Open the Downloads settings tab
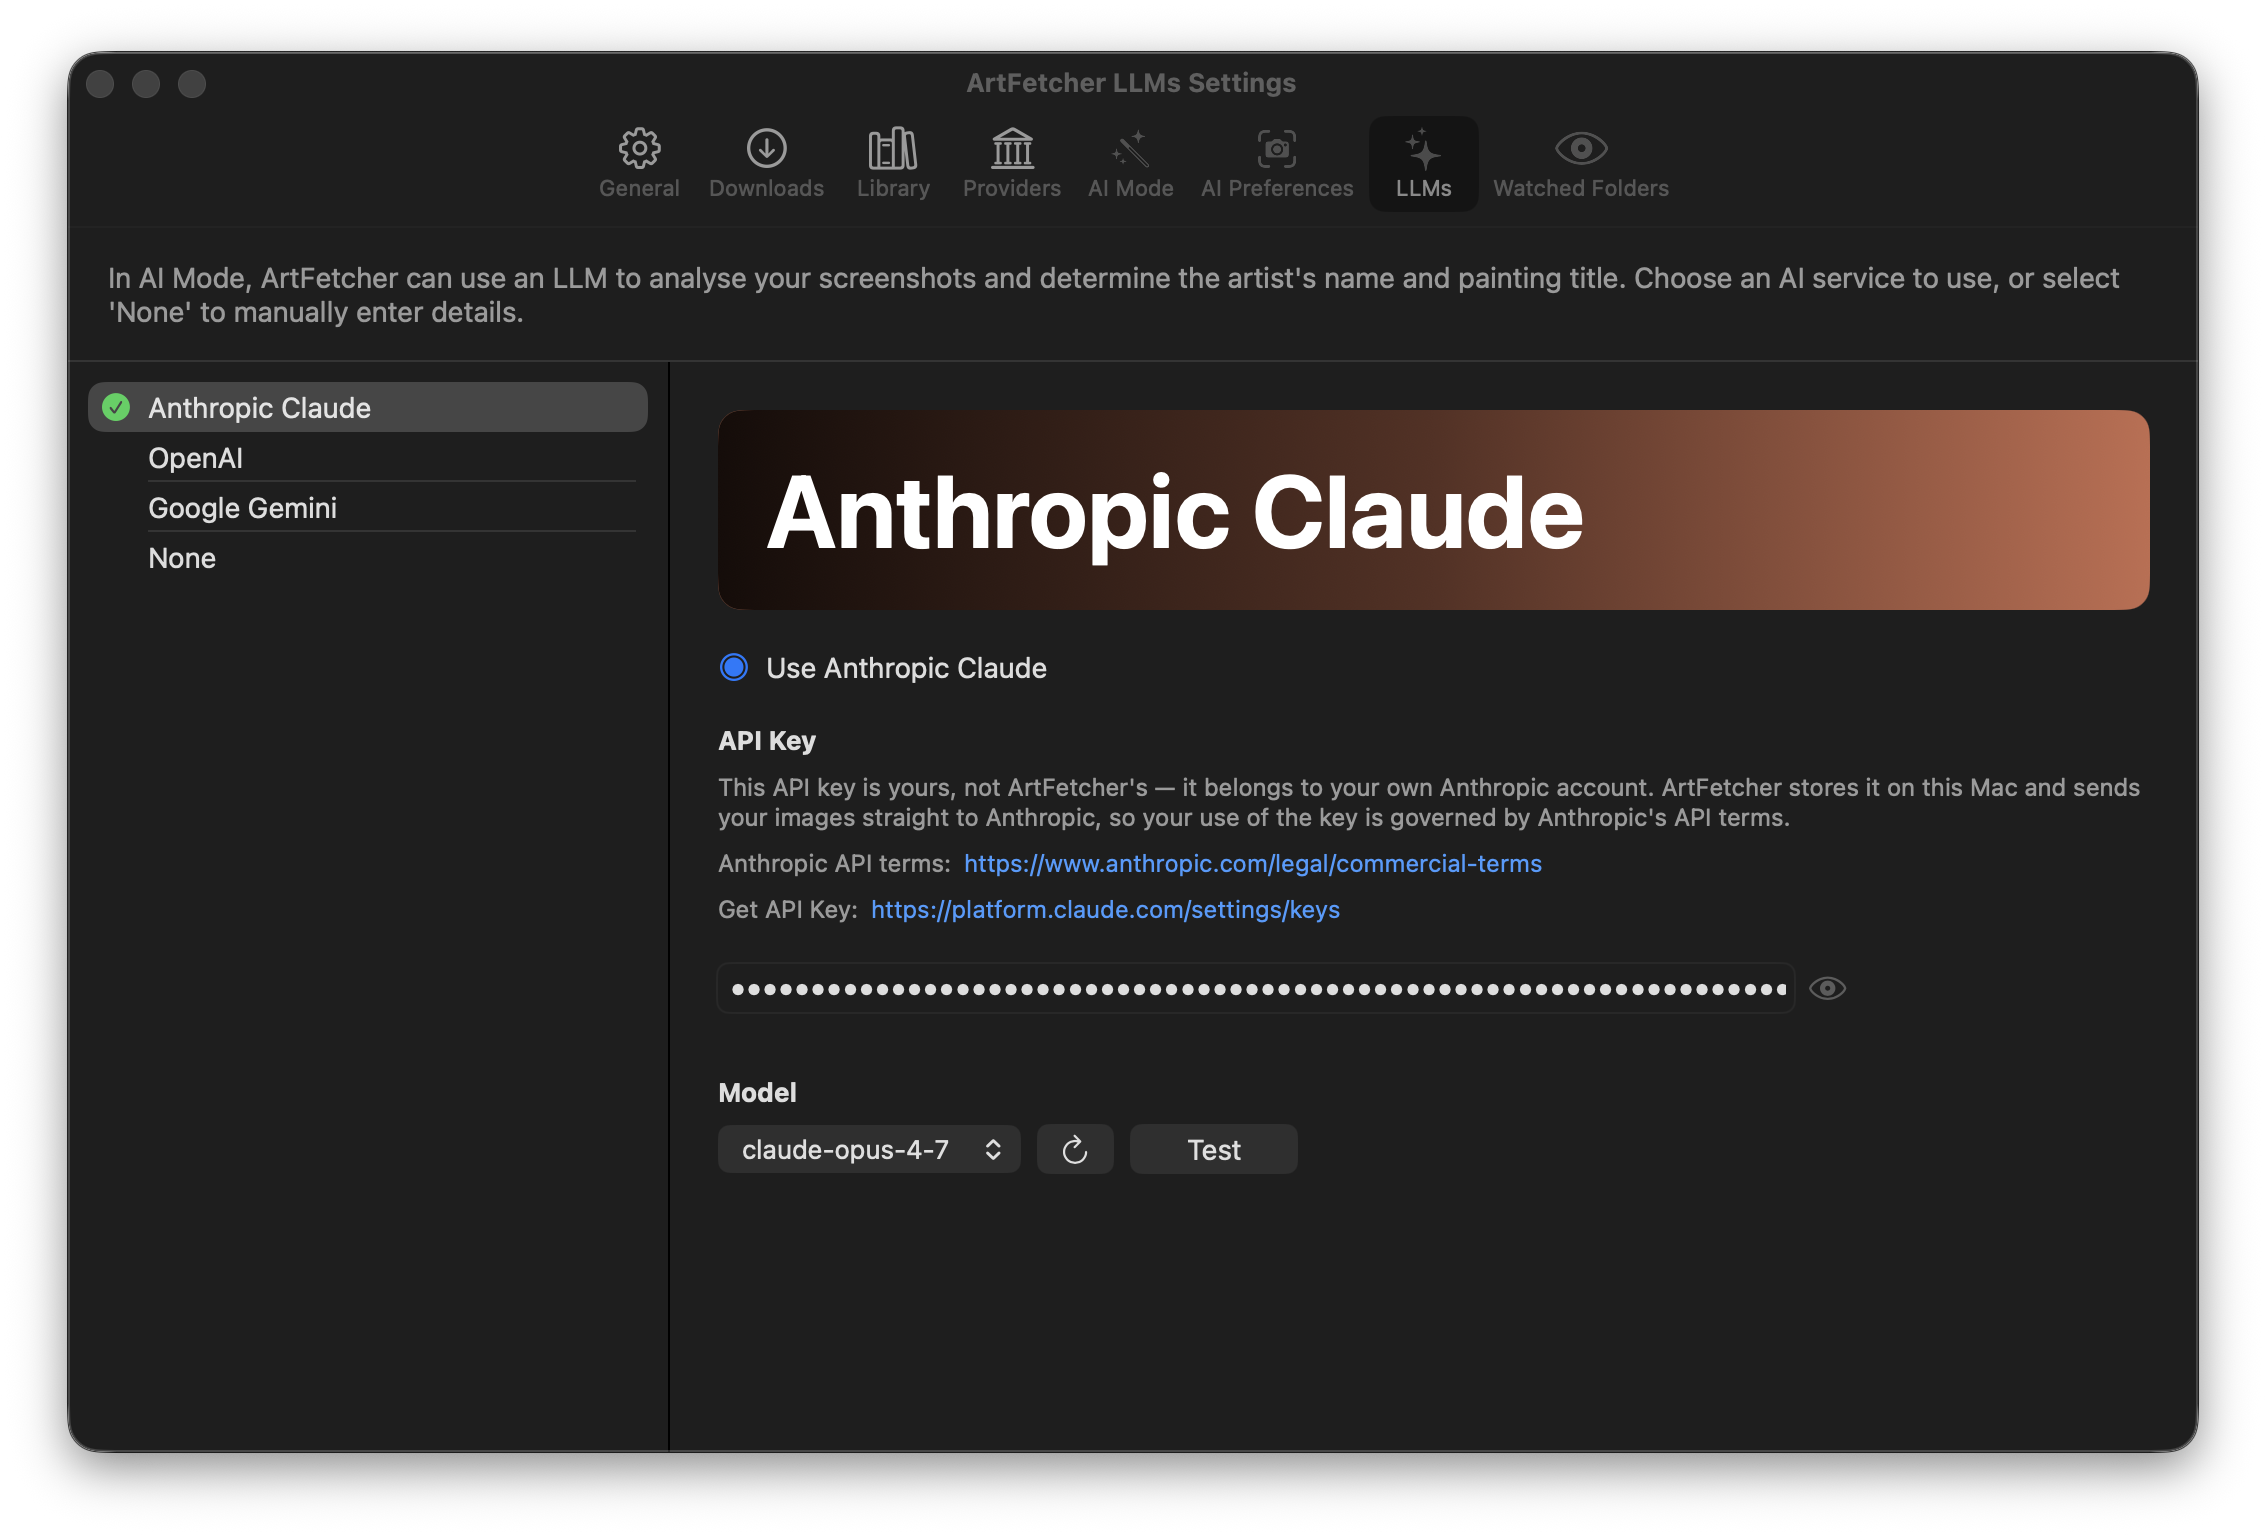The height and width of the screenshot is (1536, 2266). [x=766, y=164]
